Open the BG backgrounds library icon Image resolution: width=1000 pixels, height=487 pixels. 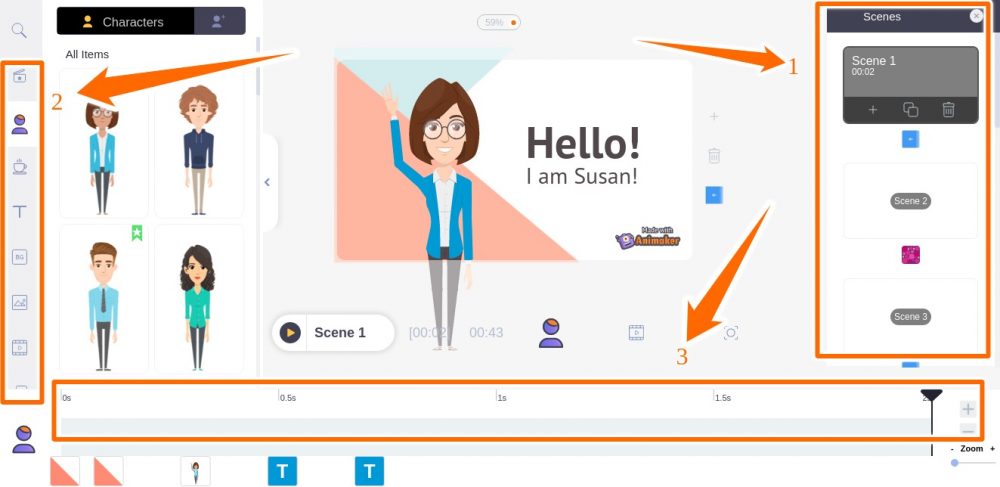point(20,257)
